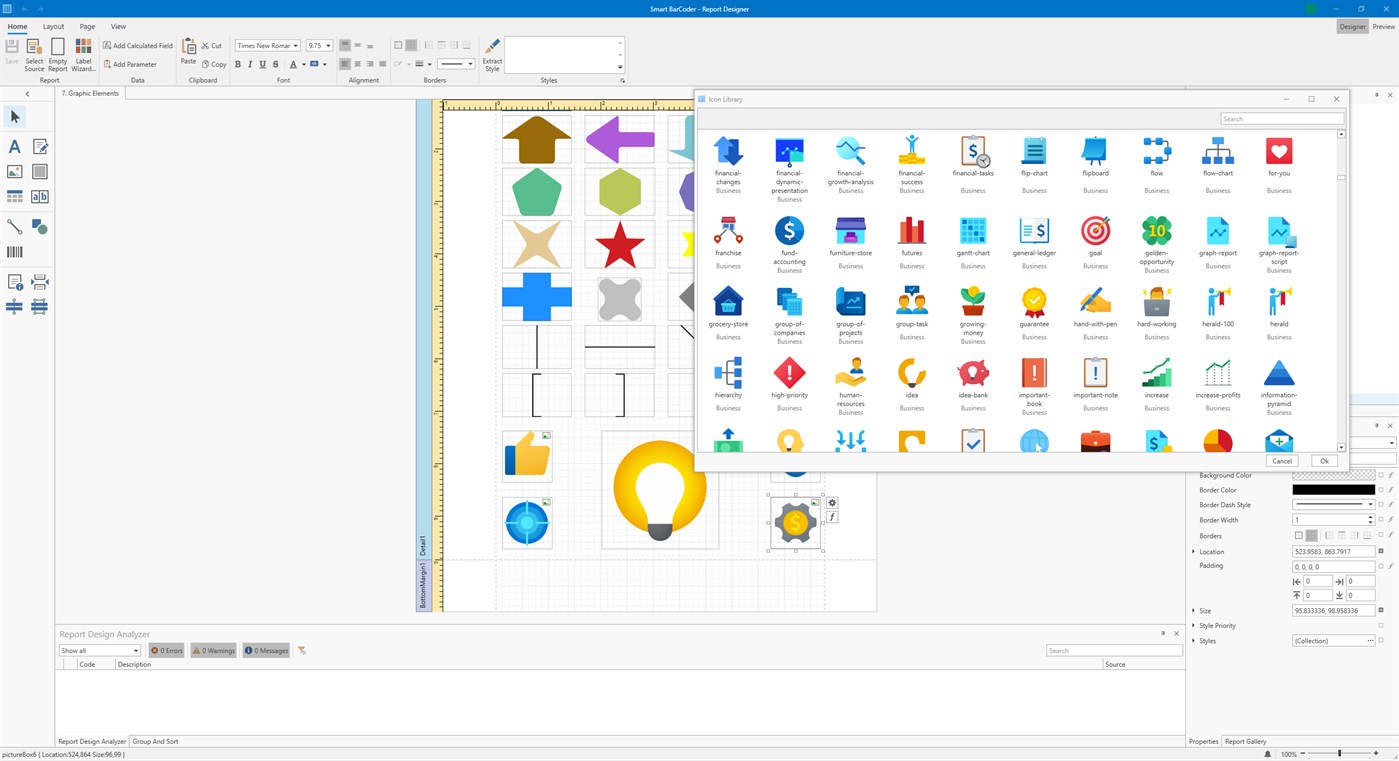Viewport: 1399px width, 761px height.
Task: Open the font family dropdown
Action: 295,45
